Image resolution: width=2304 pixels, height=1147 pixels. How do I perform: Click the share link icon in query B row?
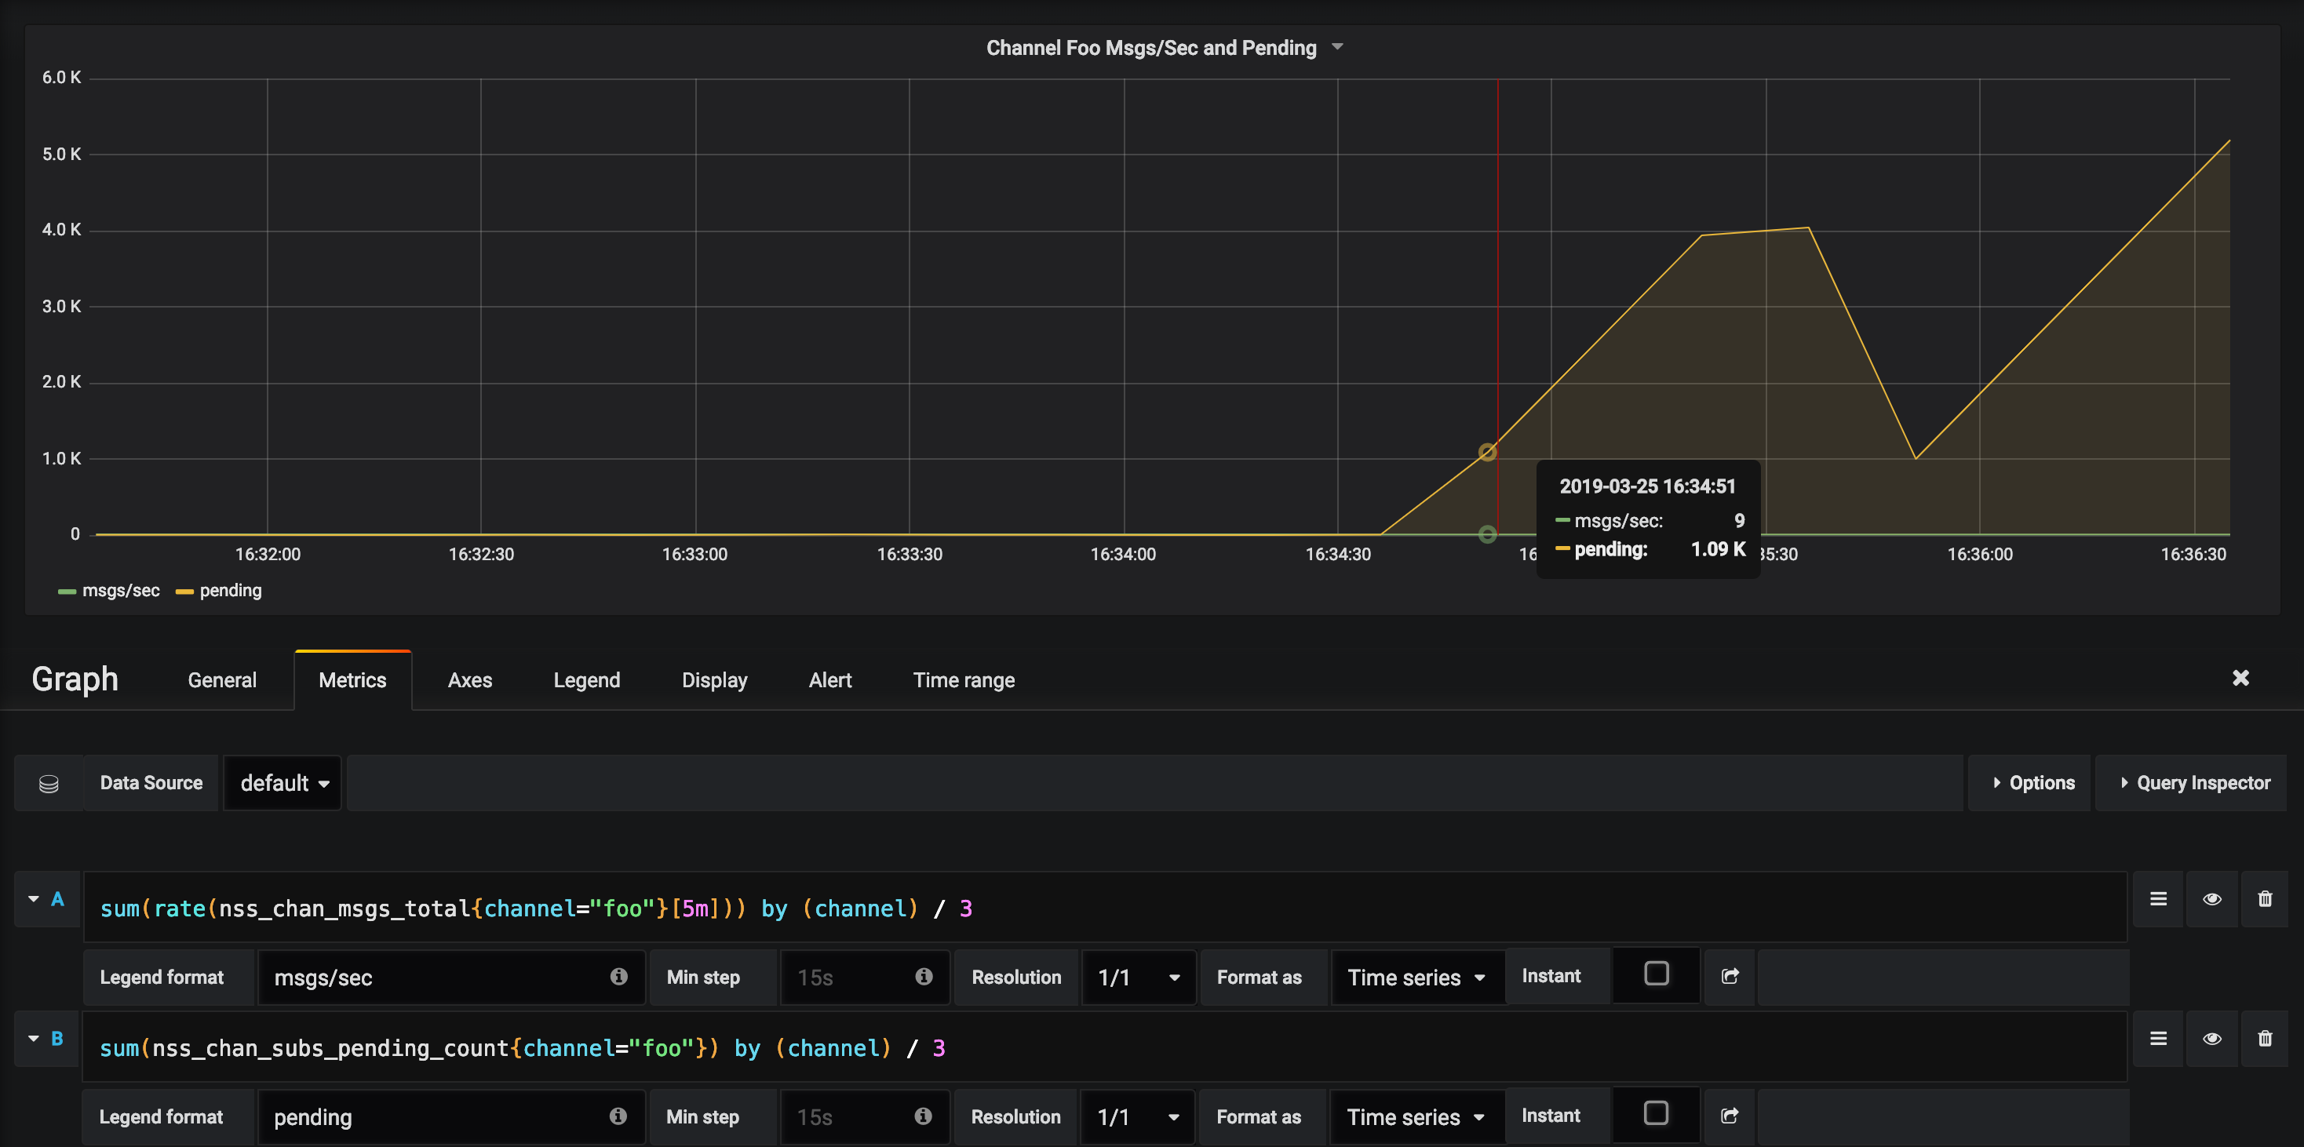click(x=1730, y=1115)
